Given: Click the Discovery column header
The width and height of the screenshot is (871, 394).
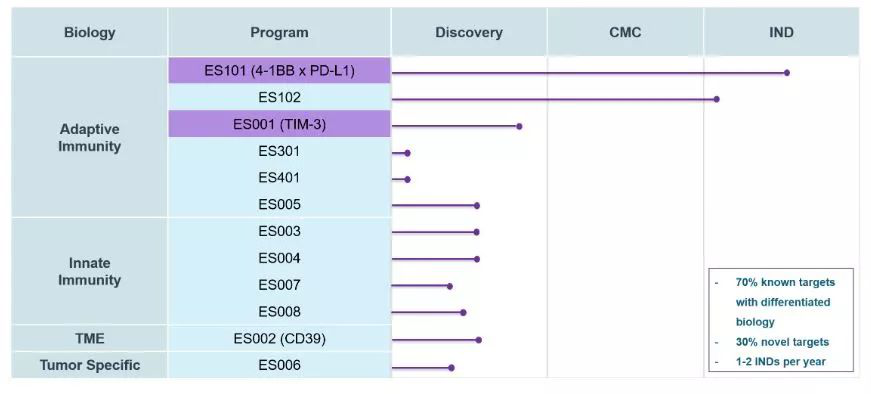Looking at the screenshot, I should tap(469, 32).
